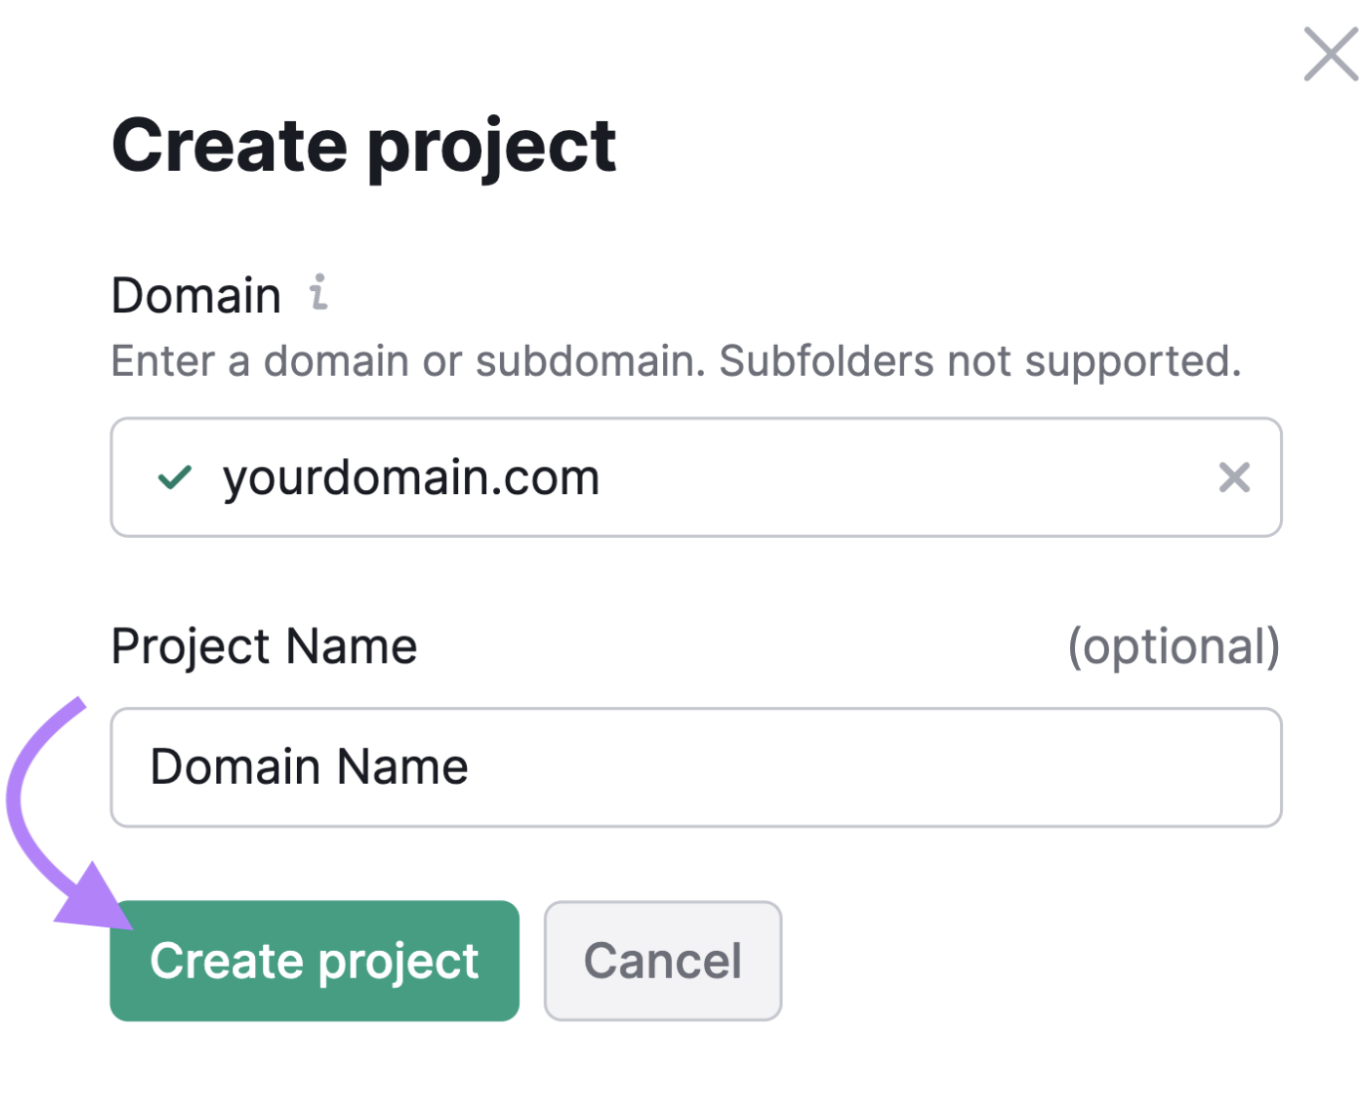Click the validation check icon next to yourdomain.com
This screenshot has height=1108, width=1372.
[175, 477]
